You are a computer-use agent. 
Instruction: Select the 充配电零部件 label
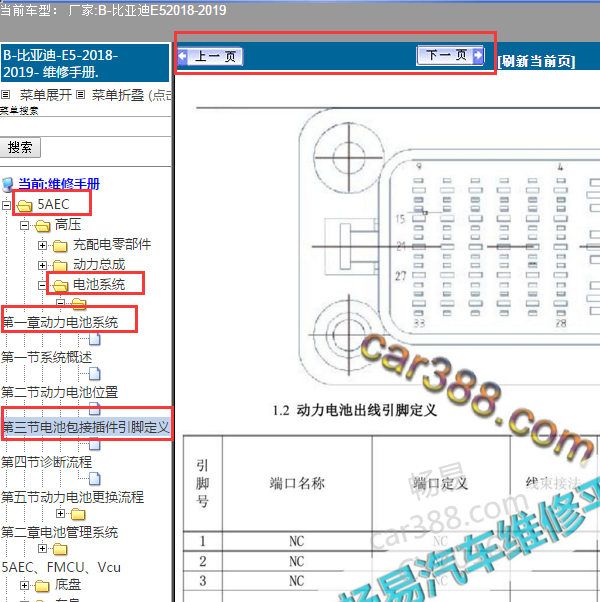click(112, 244)
